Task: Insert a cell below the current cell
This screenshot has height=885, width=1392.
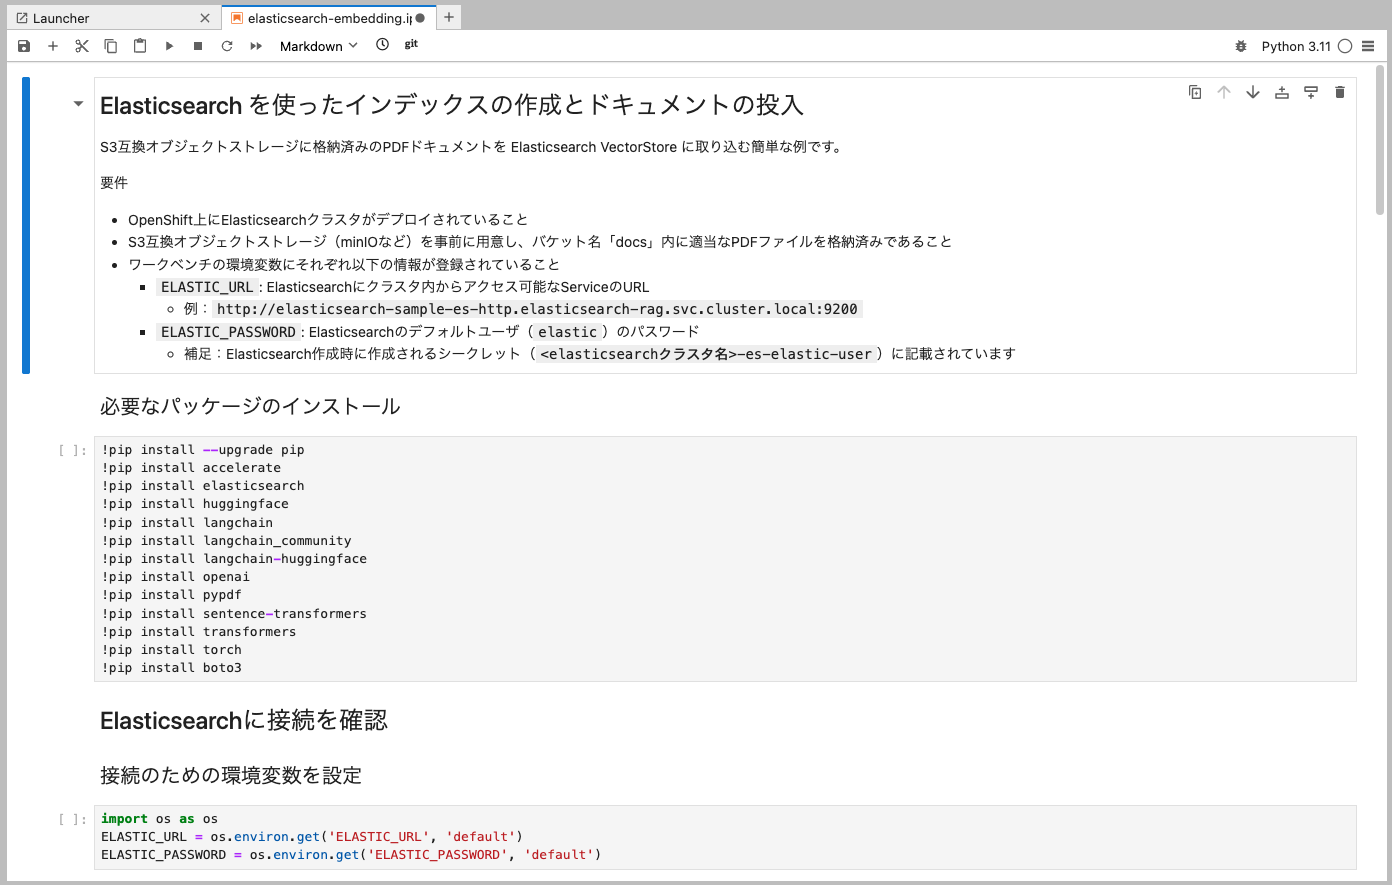Action: [1311, 92]
